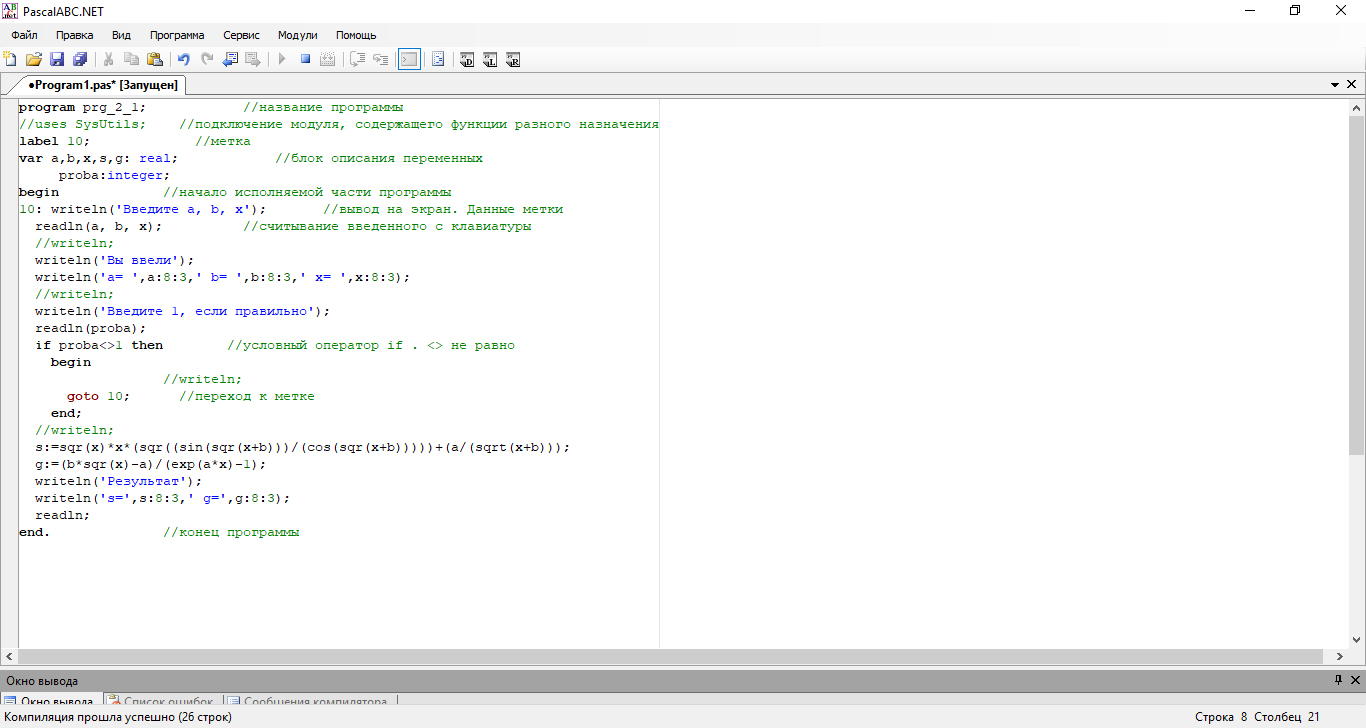Click the toolbar icon marked L
Screen dimensions: 1366x728
coord(490,60)
